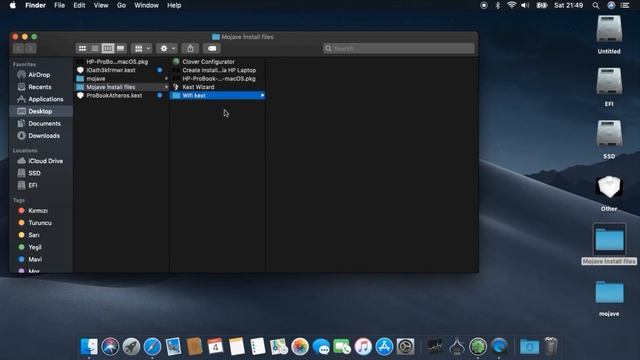Select Create Install...la HP Laptop item
The image size is (640, 360).
pos(218,70)
